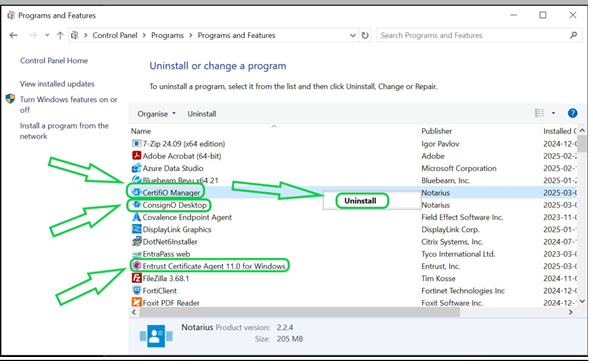Click the Foxit PDF Reader icon
The height and width of the screenshot is (364, 593).
136,303
